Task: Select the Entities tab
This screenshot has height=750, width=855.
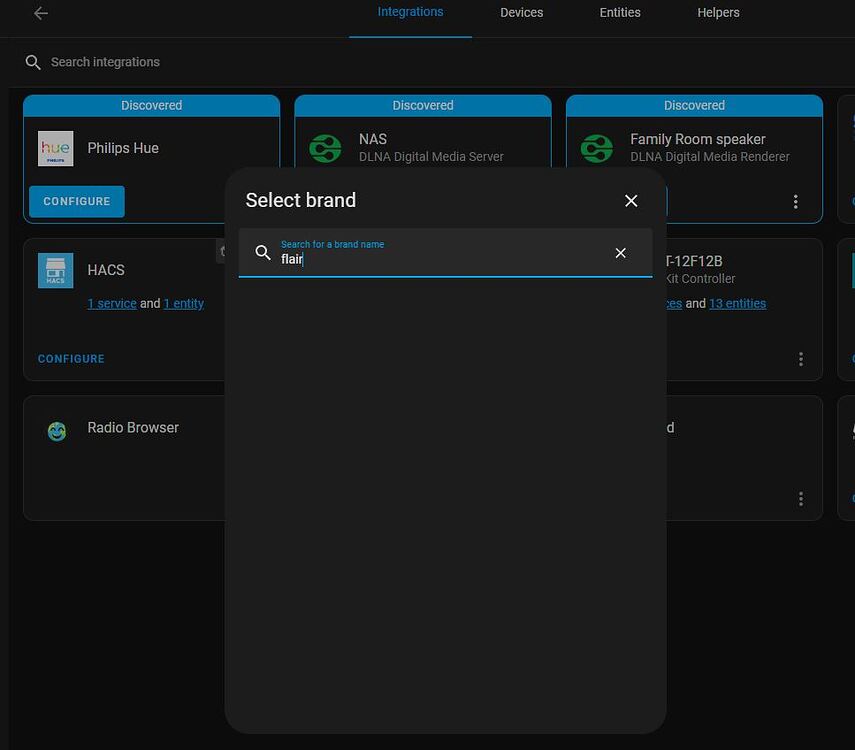Action: tap(619, 13)
